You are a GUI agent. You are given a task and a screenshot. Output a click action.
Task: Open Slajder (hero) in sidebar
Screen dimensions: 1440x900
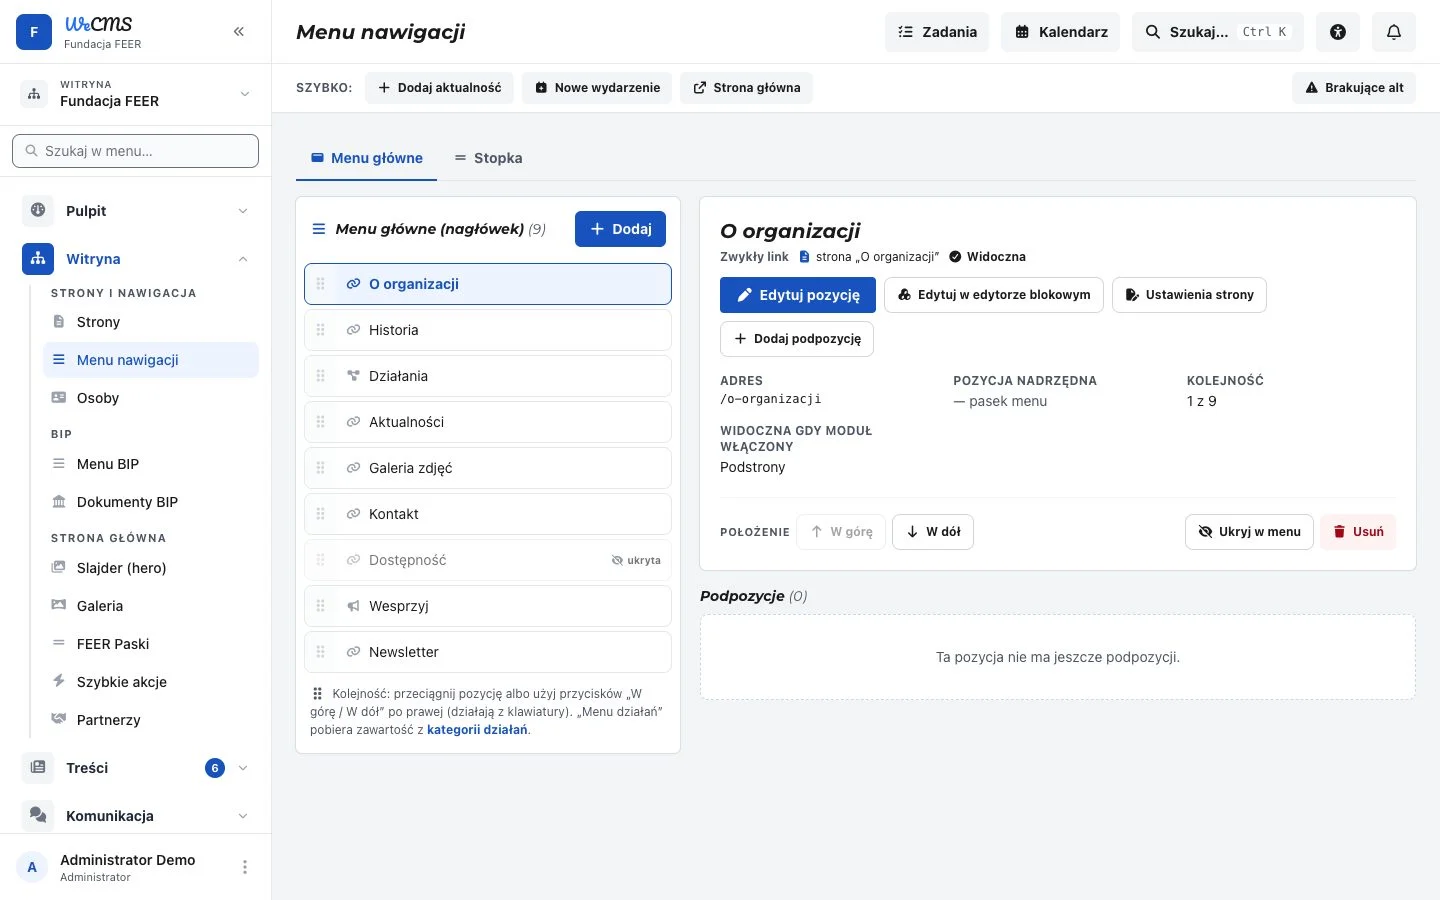151,568
